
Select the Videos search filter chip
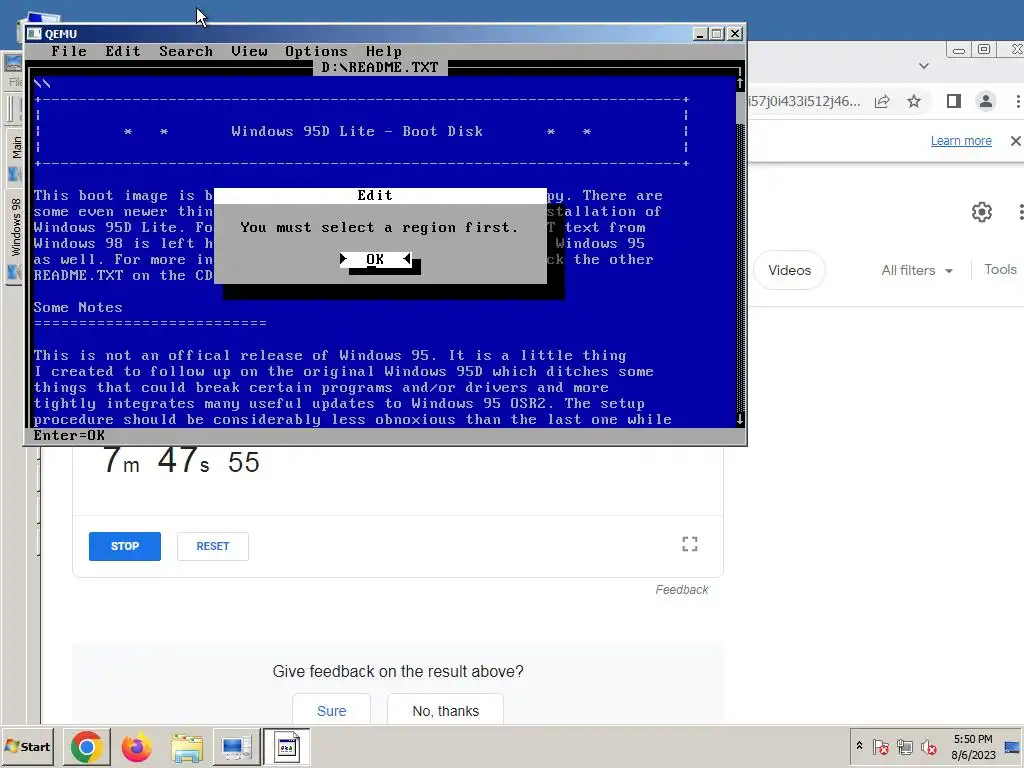click(x=789, y=270)
